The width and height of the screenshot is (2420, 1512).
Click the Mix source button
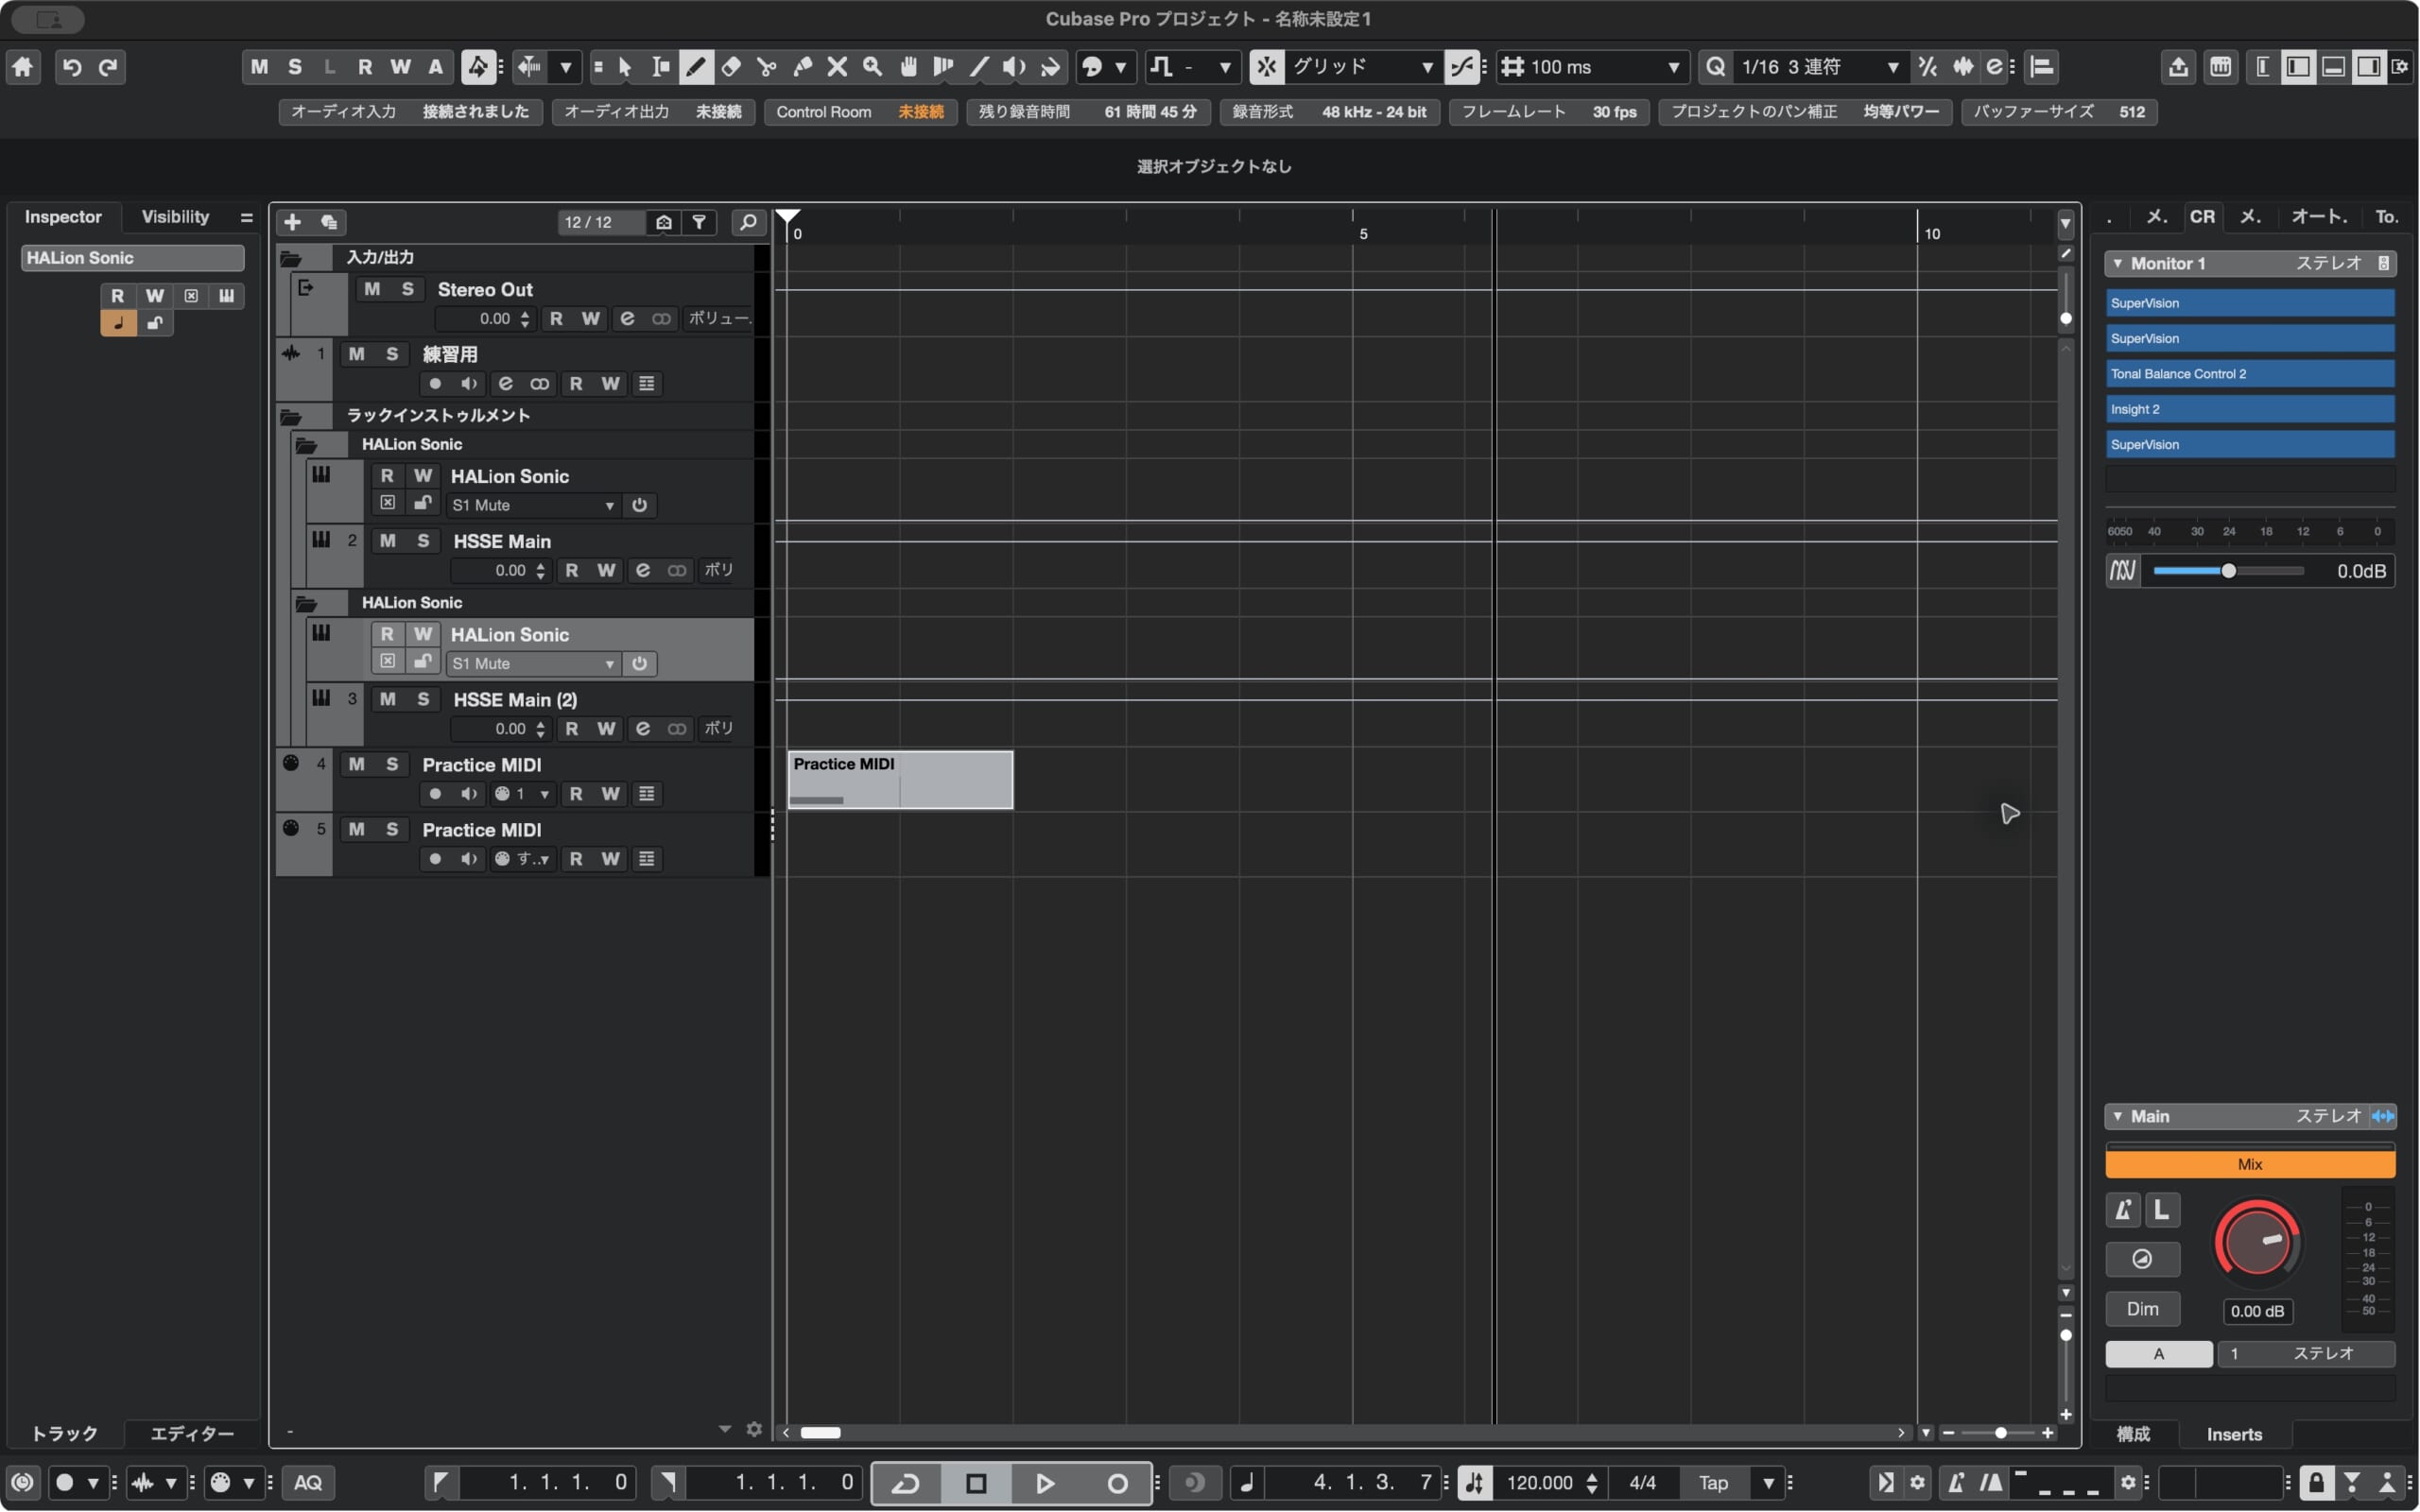2250,1165
